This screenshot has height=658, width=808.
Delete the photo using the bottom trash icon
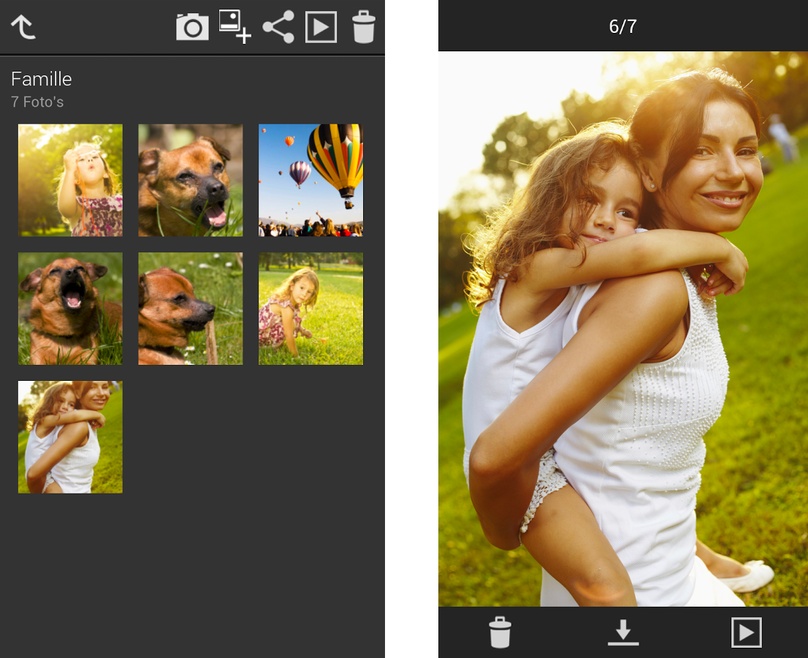tap(500, 632)
